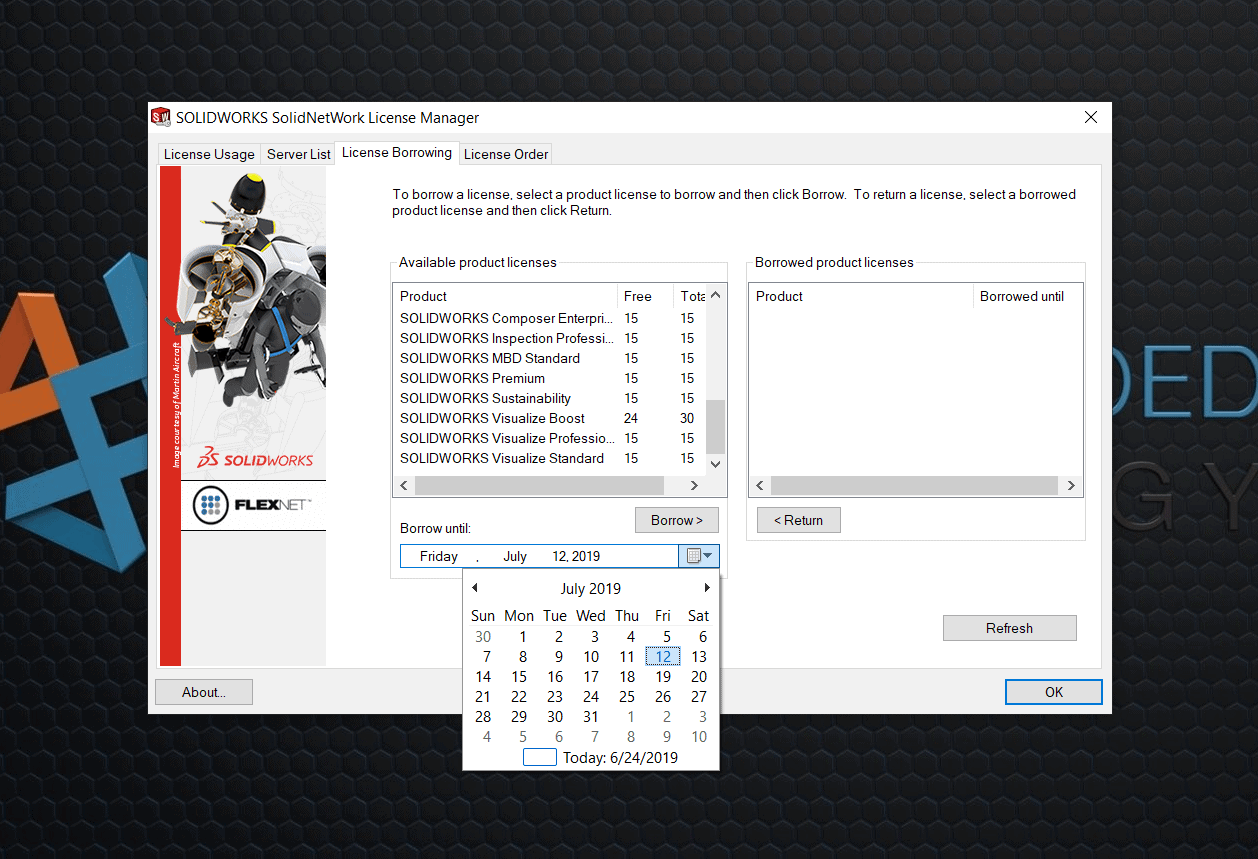
Task: Select July 9 in the calendar
Action: [x=559, y=657]
